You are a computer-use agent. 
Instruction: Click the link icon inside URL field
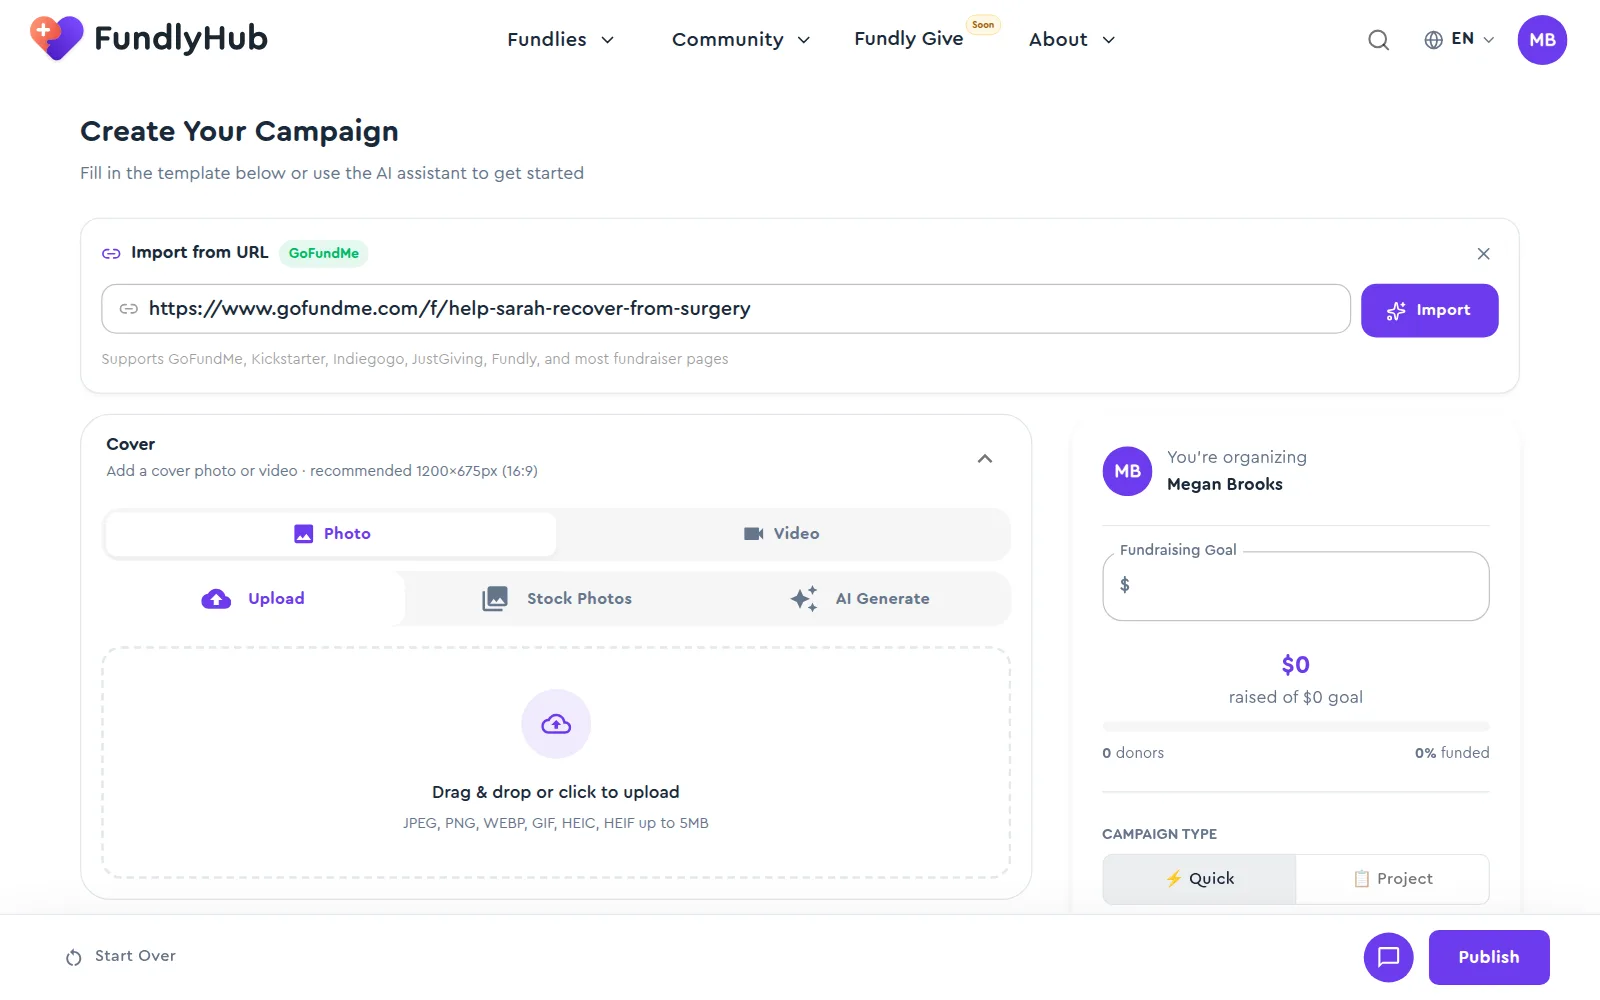pyautogui.click(x=128, y=309)
